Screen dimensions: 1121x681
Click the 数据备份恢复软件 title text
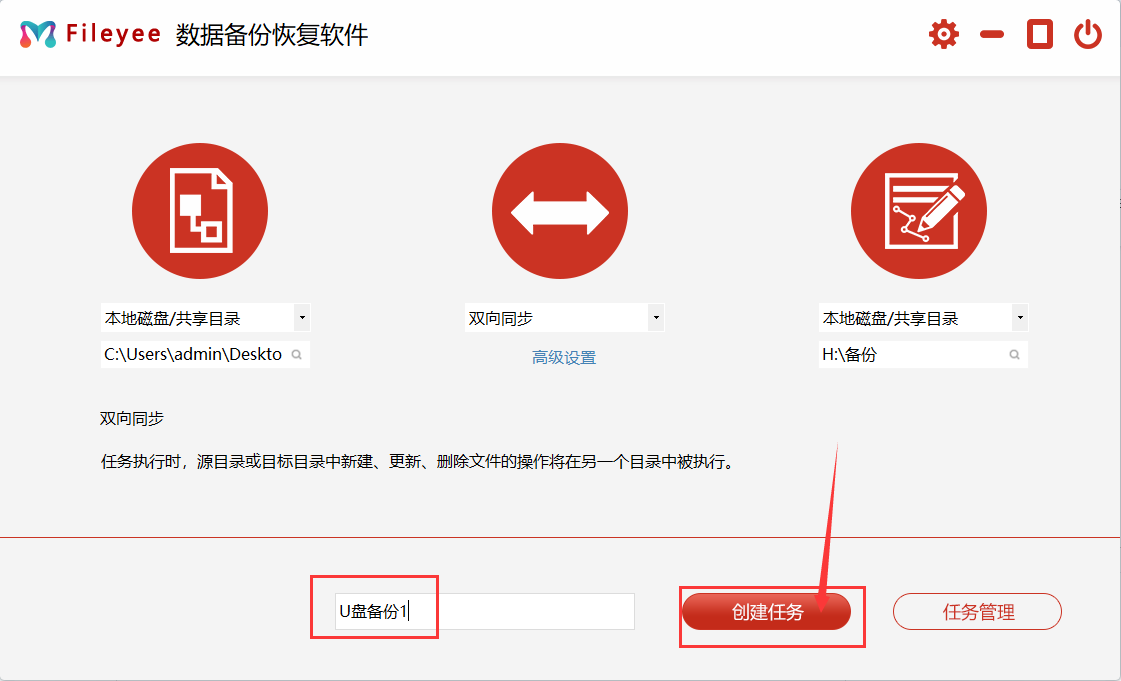coord(272,35)
